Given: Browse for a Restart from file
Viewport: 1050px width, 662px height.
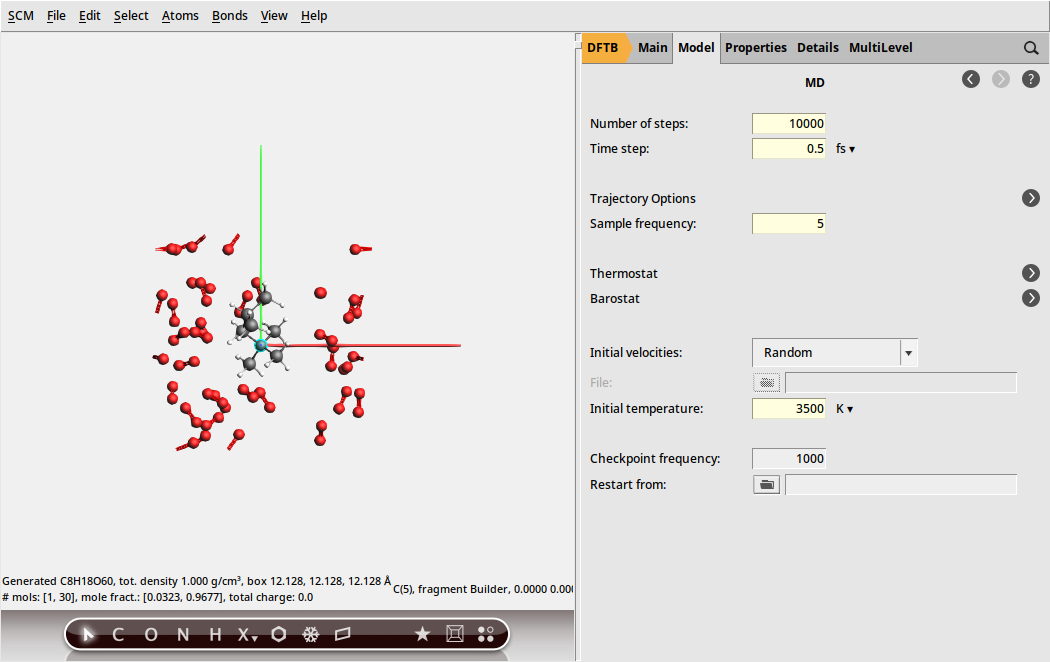Looking at the screenshot, I should (x=766, y=484).
